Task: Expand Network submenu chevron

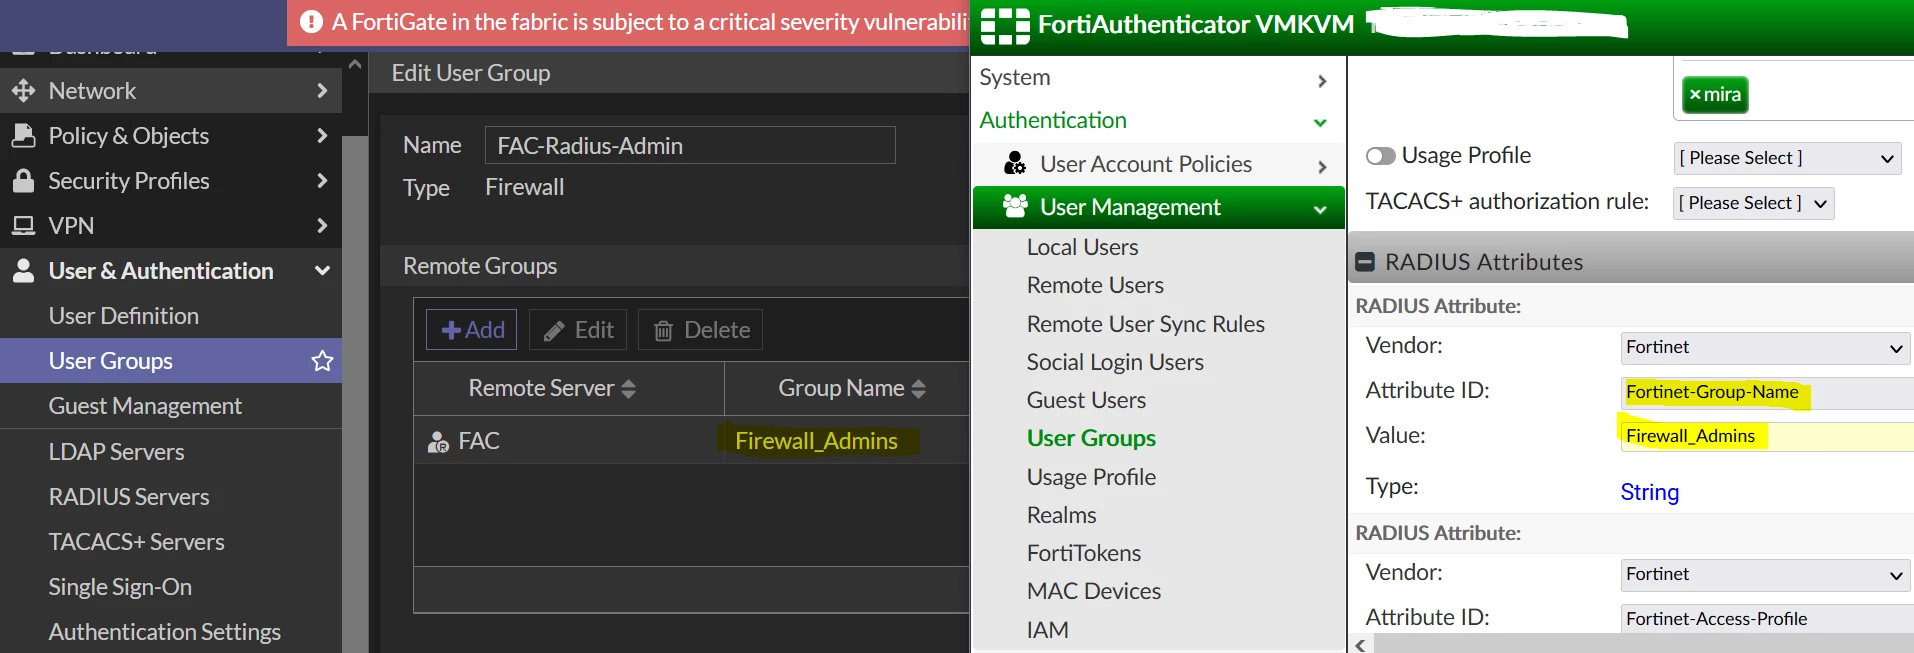Action: [x=322, y=91]
